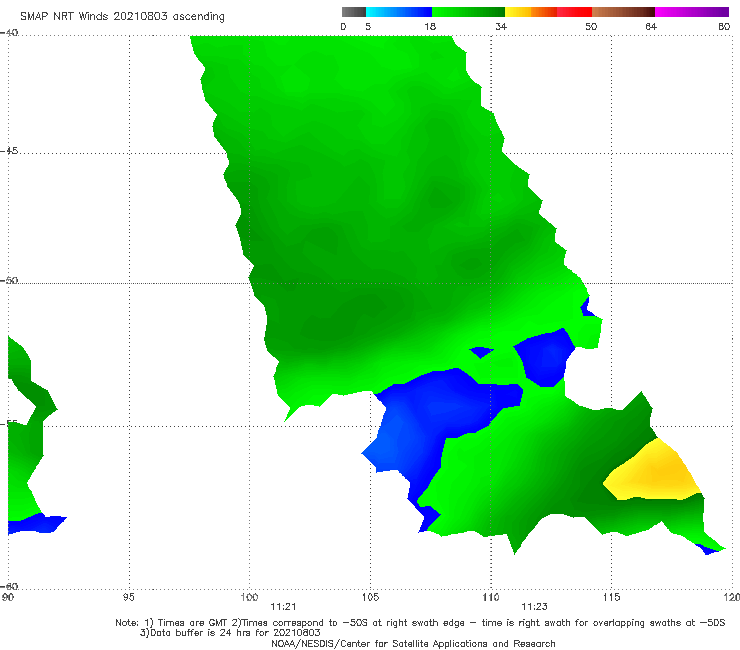Click the yellow-orange segment of color bar
This screenshot has height=650, width=740.
pos(531,12)
